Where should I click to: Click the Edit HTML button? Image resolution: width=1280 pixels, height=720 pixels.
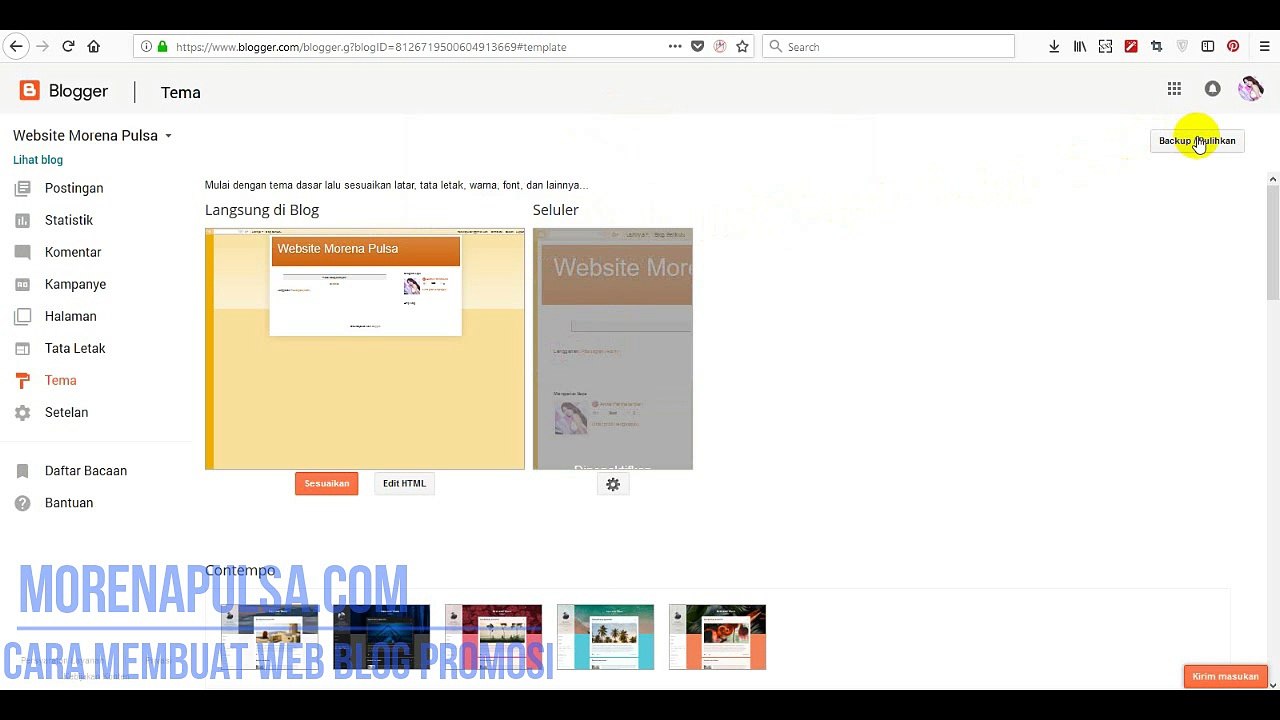coord(404,484)
